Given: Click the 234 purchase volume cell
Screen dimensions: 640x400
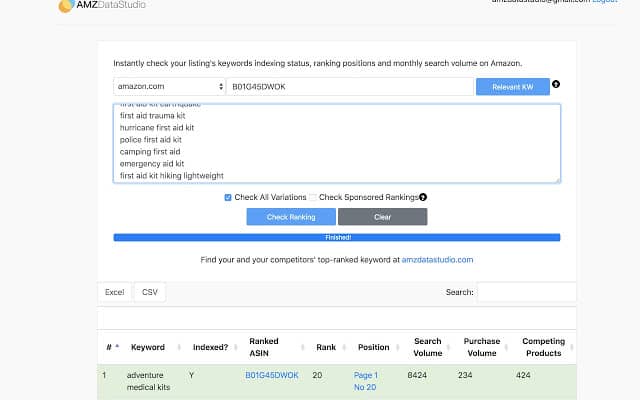Looking at the screenshot, I should pyautogui.click(x=465, y=375).
